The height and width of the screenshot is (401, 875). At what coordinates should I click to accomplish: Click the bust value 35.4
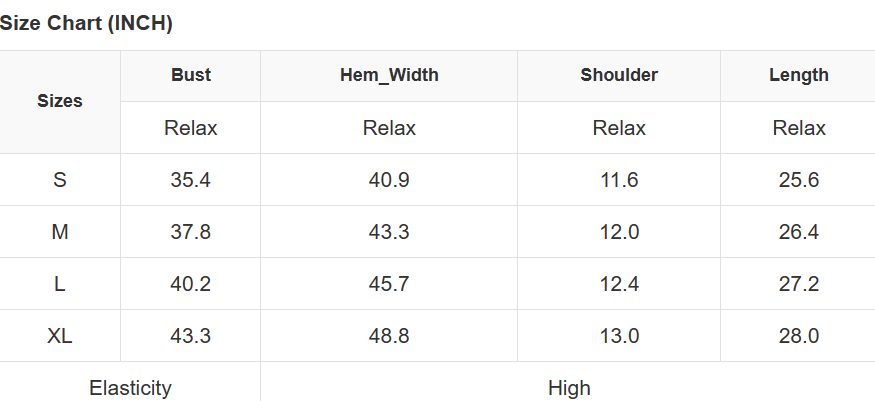click(191, 180)
